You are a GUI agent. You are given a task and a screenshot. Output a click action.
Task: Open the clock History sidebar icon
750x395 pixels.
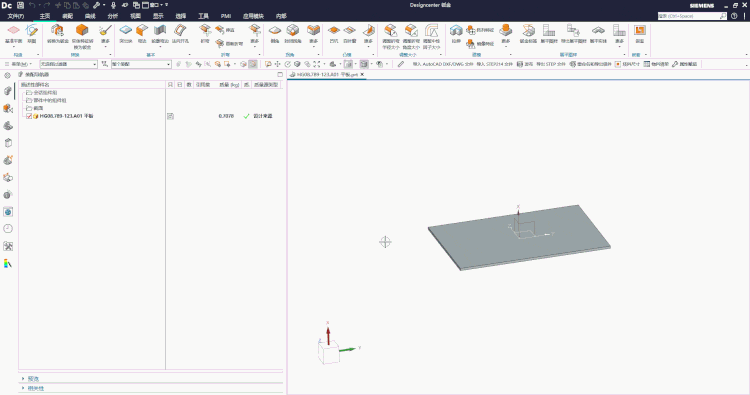pos(8,229)
